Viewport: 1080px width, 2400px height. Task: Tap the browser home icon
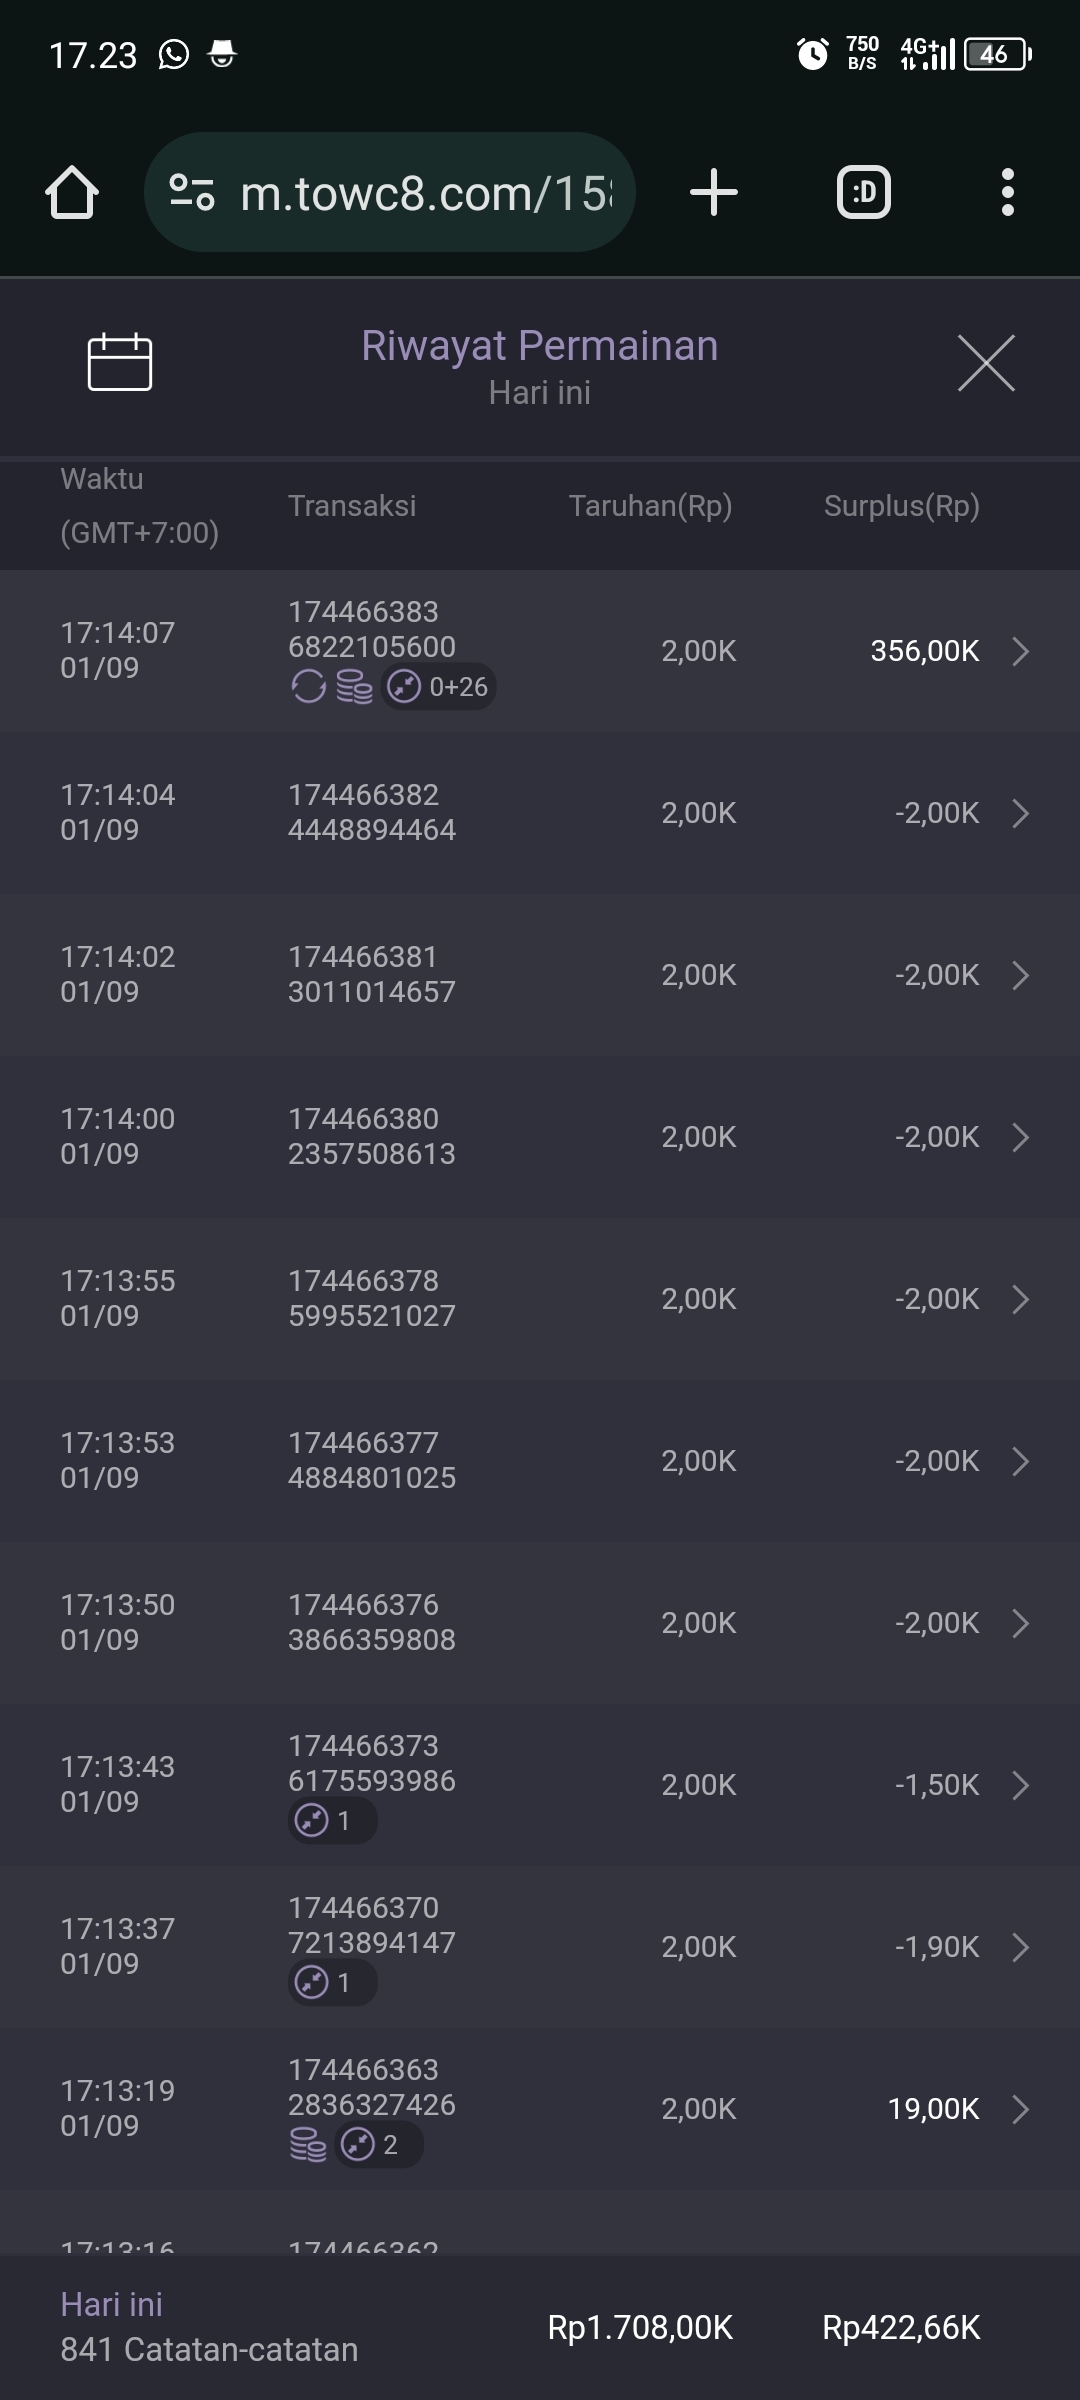(x=72, y=192)
